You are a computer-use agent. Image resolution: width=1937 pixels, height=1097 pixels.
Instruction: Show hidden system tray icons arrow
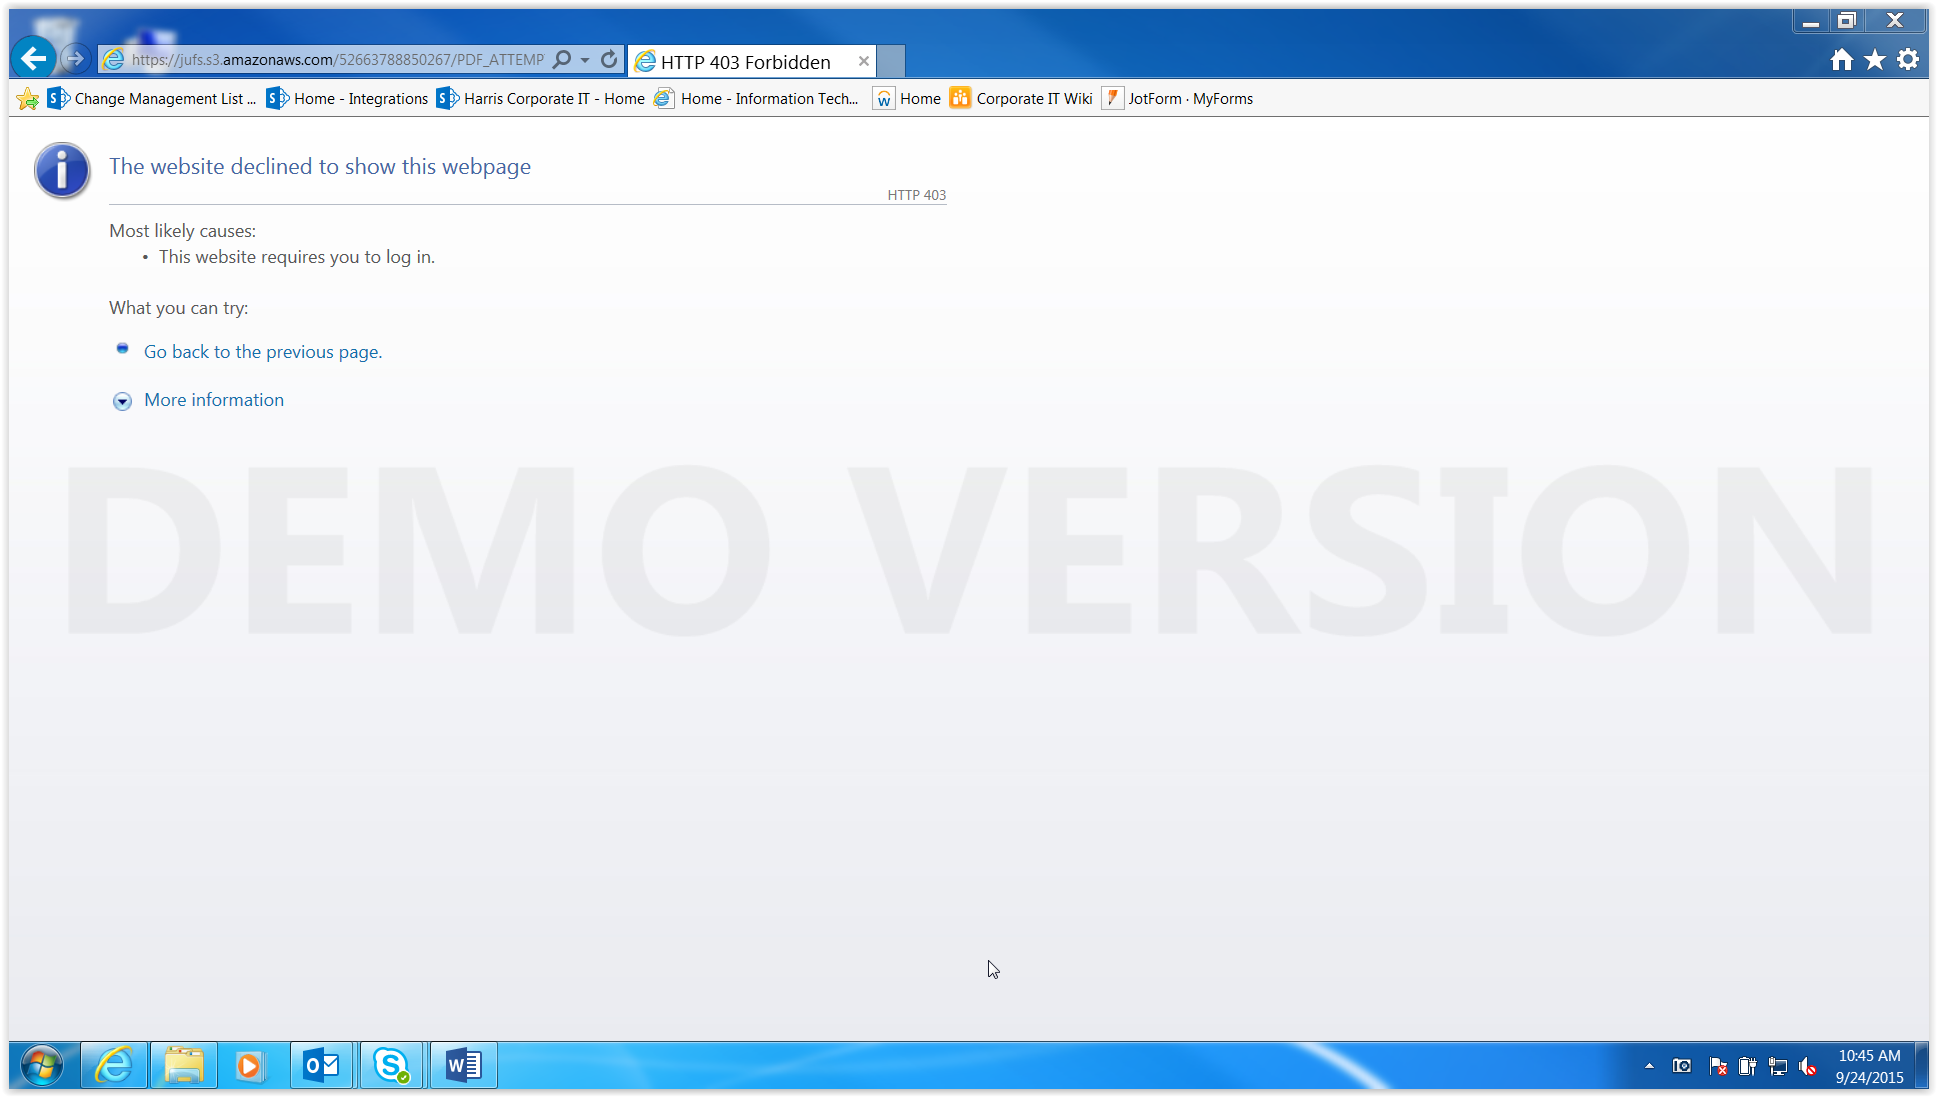pos(1649,1066)
